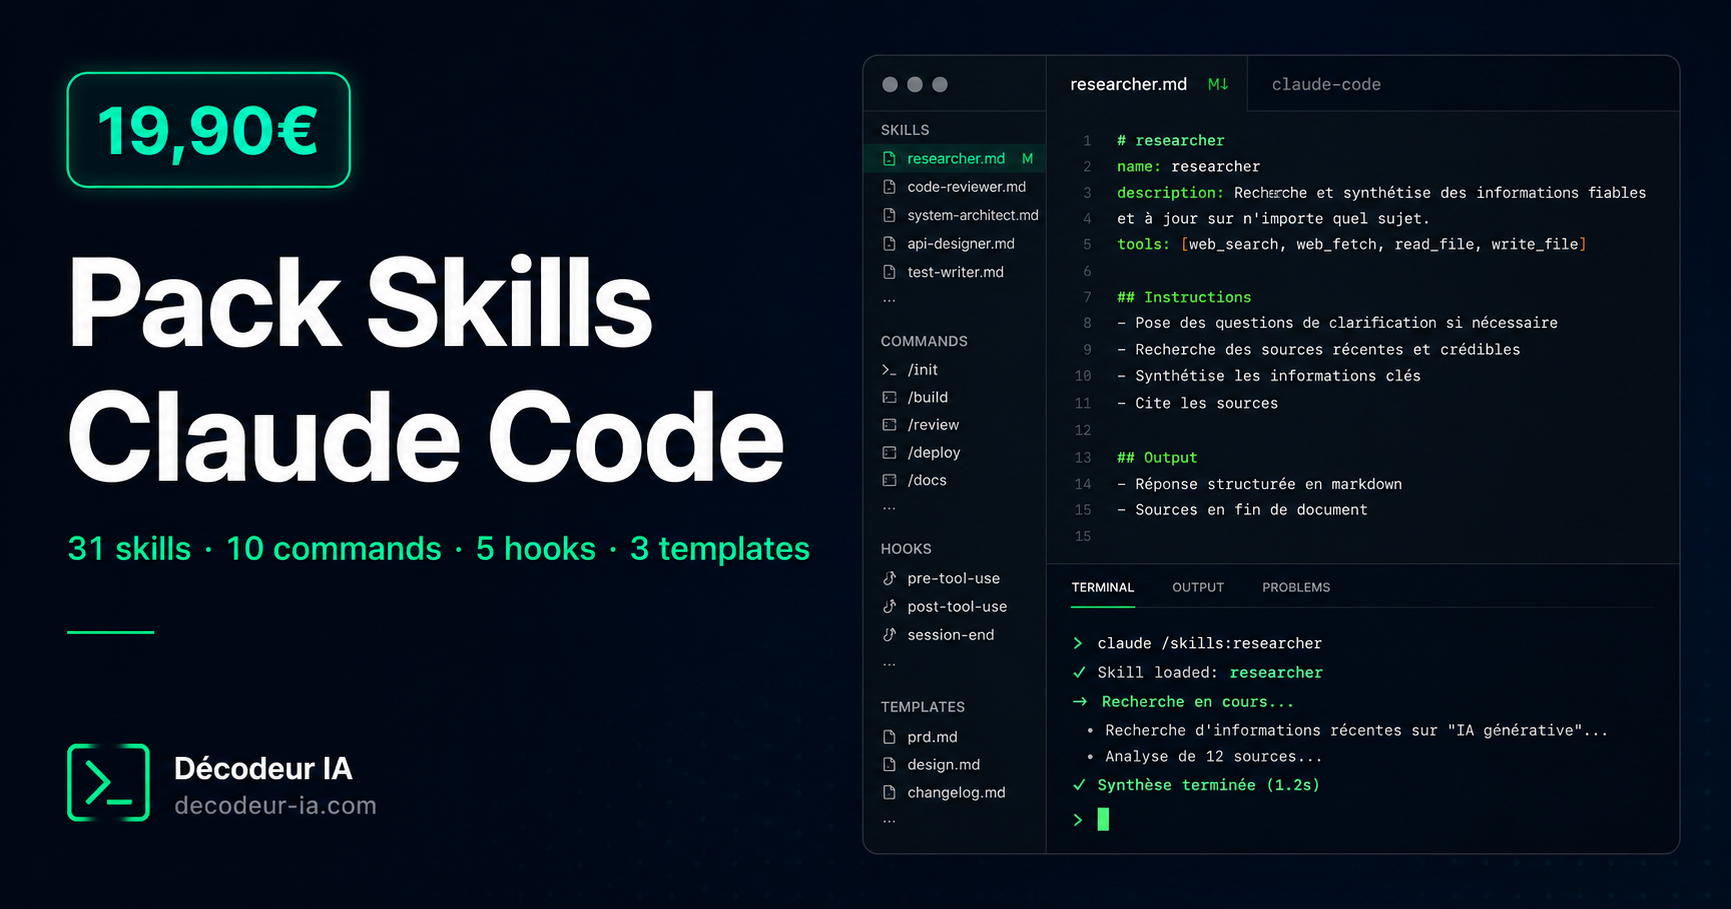The width and height of the screenshot is (1731, 909).
Task: Click 'Pose des questions de clarification' line
Action: pos(1337,323)
